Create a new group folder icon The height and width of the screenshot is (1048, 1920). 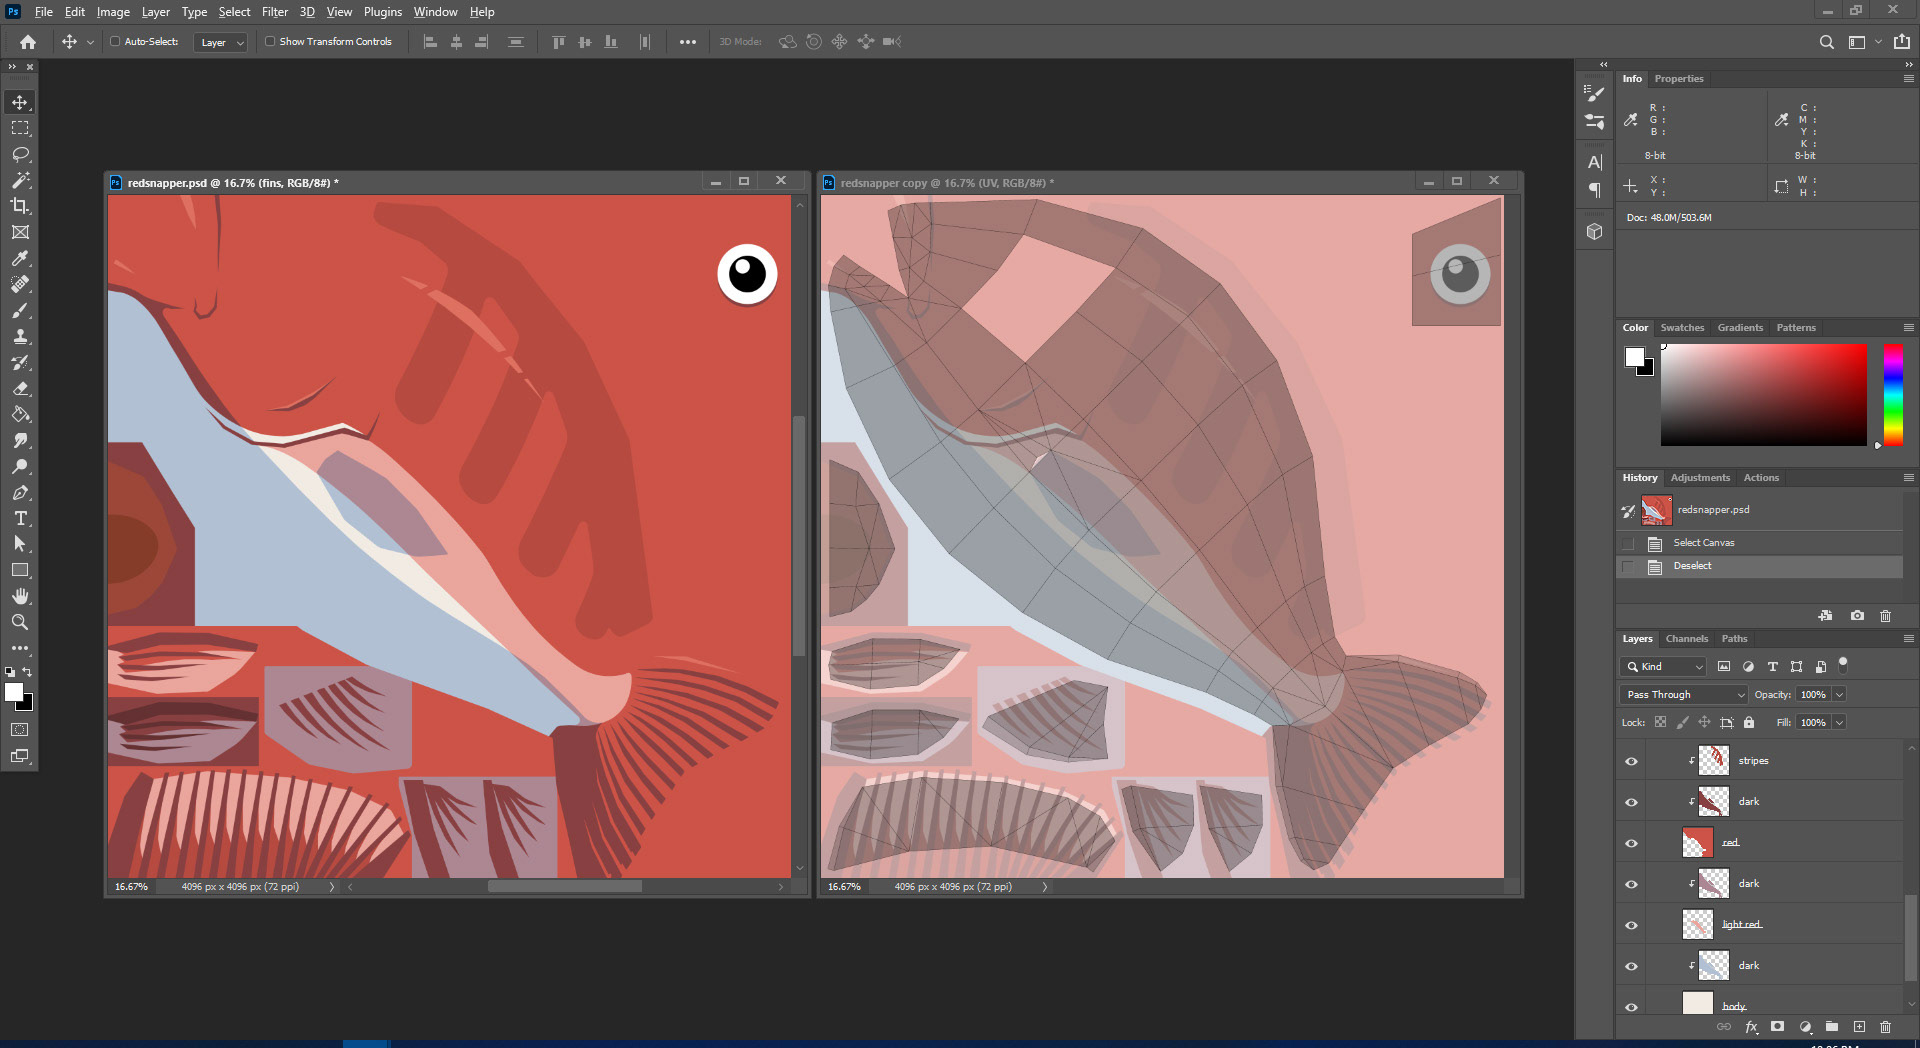(x=1832, y=1027)
